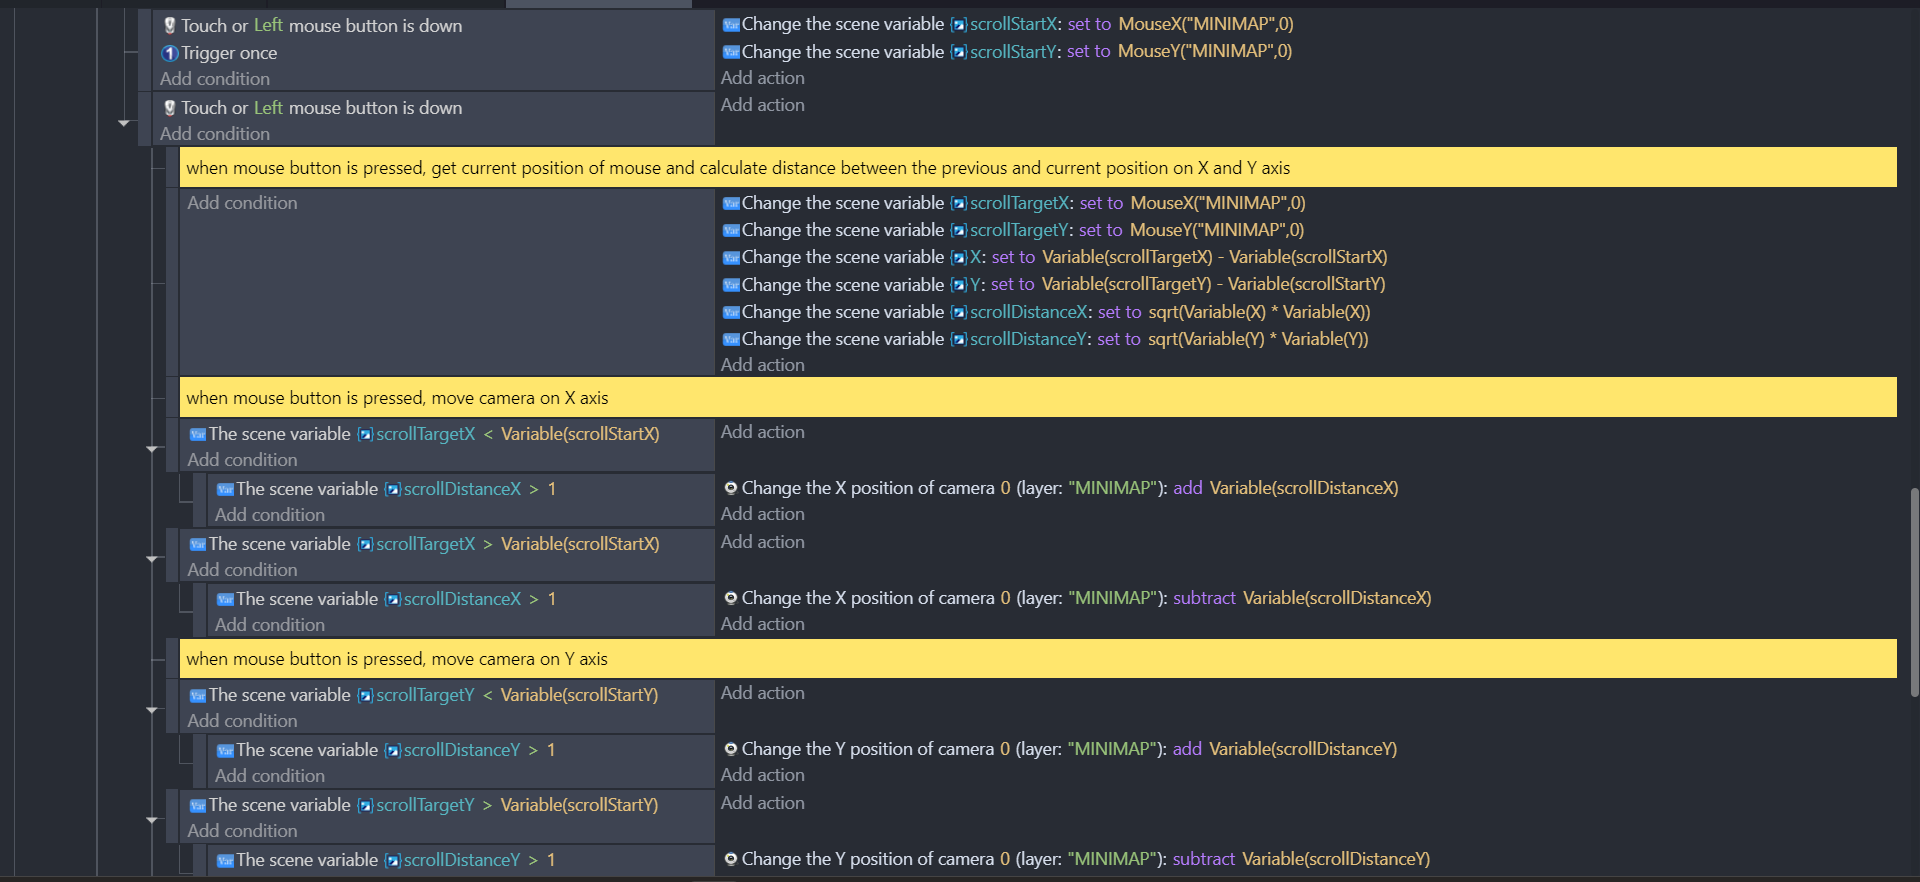Image resolution: width=1920 pixels, height=882 pixels.
Task: Click variable icon on scrollTargetY MouseY action
Action: tap(731, 231)
